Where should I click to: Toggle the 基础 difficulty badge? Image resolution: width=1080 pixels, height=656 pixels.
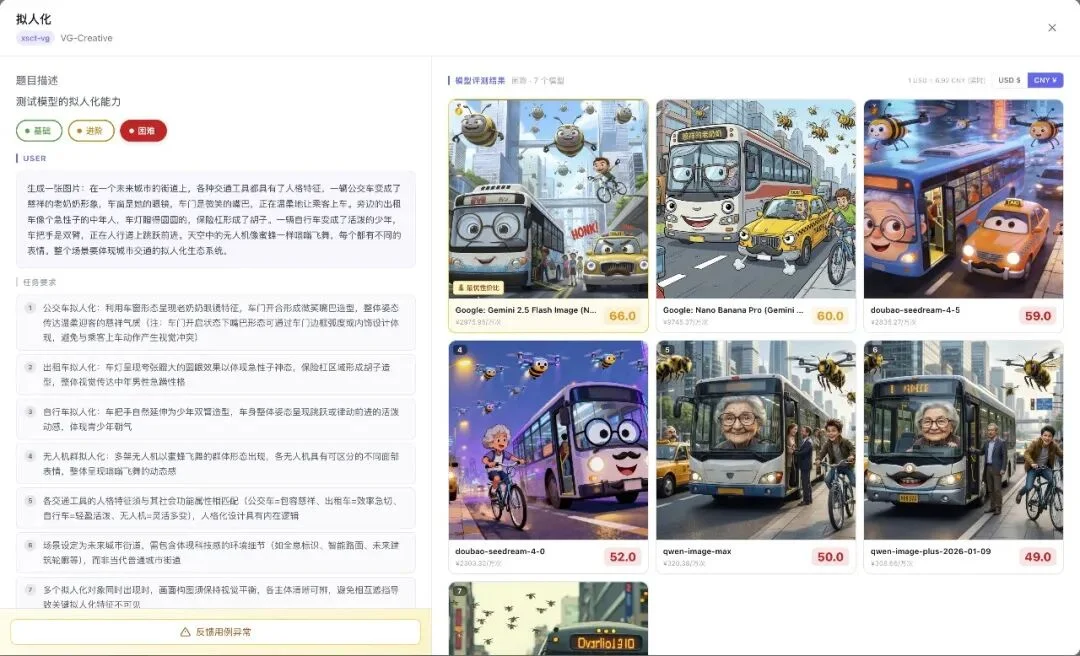(x=37, y=130)
